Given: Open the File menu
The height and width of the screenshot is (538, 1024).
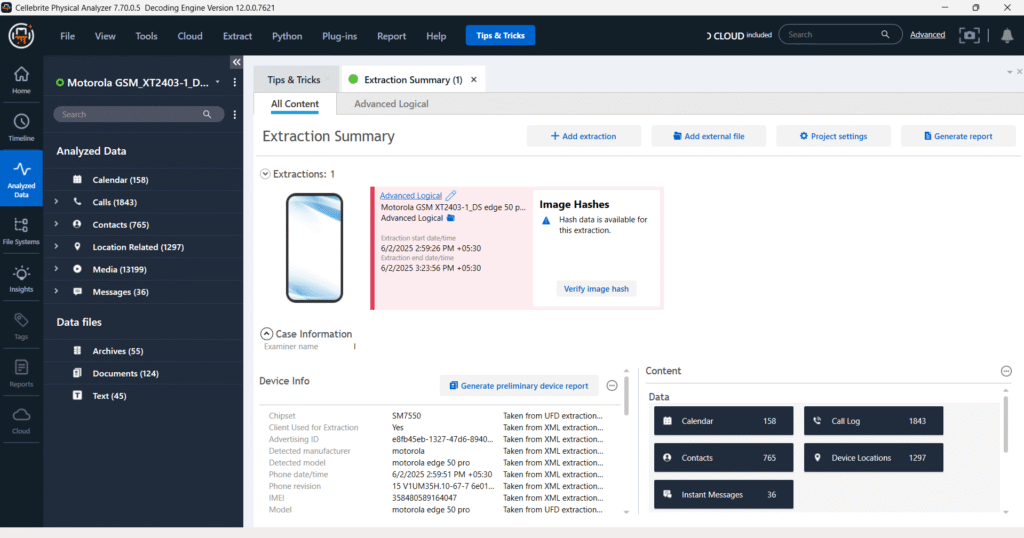Looking at the screenshot, I should click(67, 36).
